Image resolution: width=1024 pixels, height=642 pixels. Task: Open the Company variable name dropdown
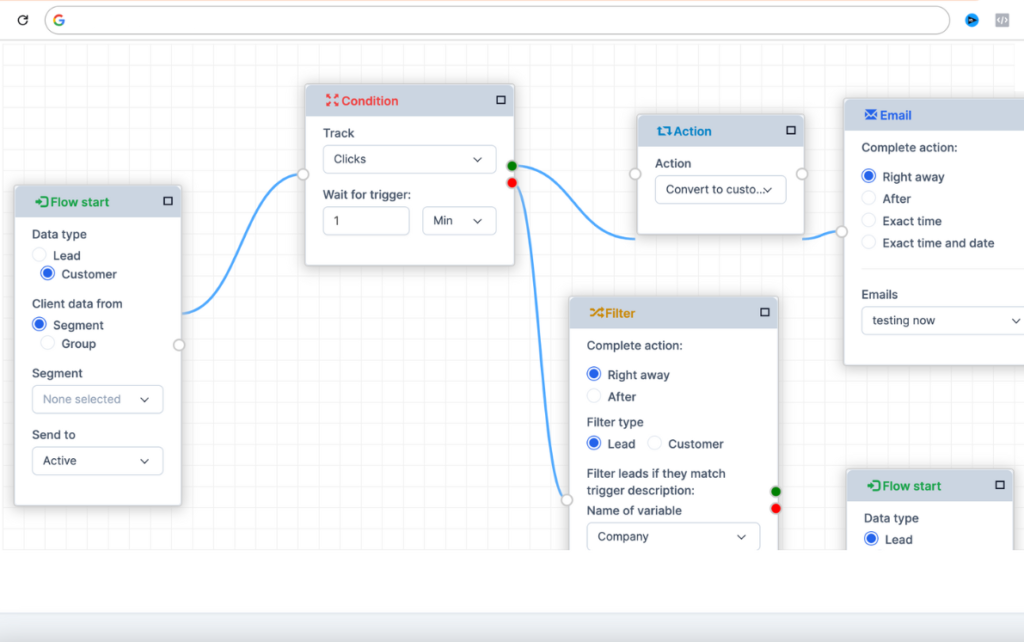click(673, 536)
